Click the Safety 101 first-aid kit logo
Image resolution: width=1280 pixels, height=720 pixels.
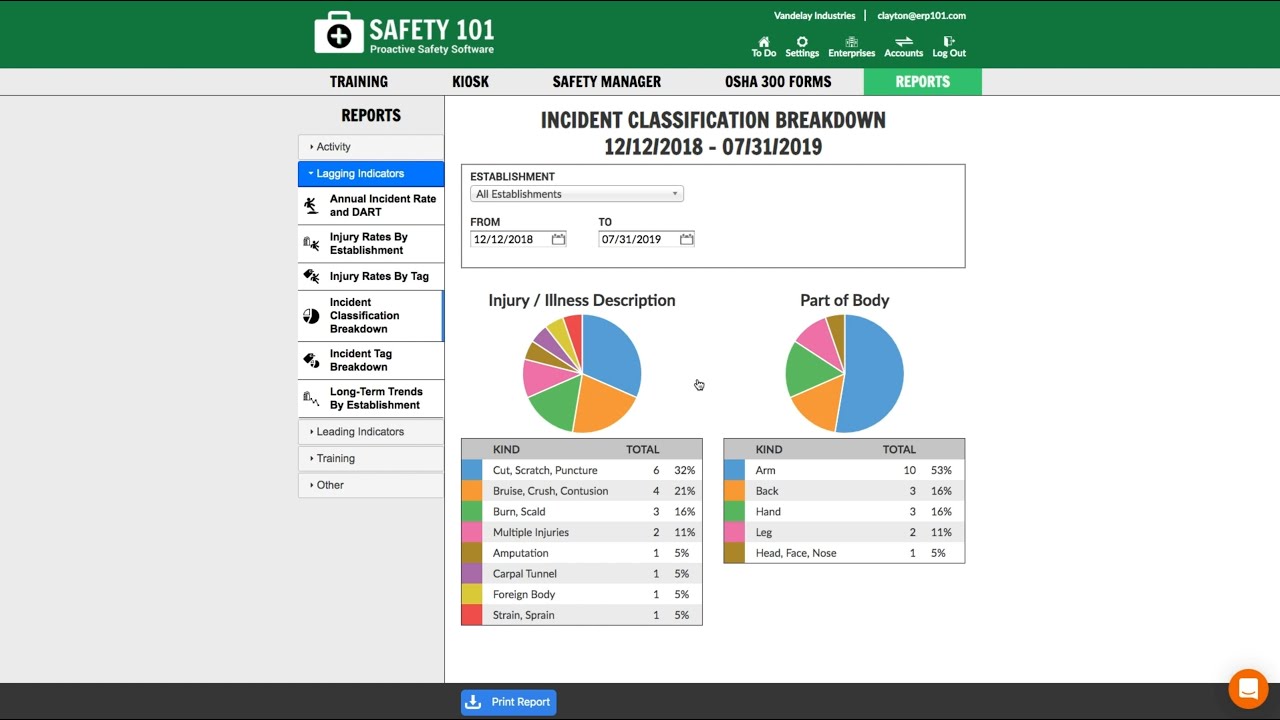pos(339,33)
